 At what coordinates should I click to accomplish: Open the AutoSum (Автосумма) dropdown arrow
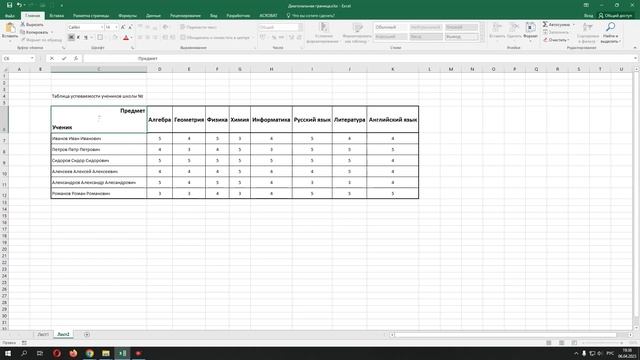(x=573, y=24)
